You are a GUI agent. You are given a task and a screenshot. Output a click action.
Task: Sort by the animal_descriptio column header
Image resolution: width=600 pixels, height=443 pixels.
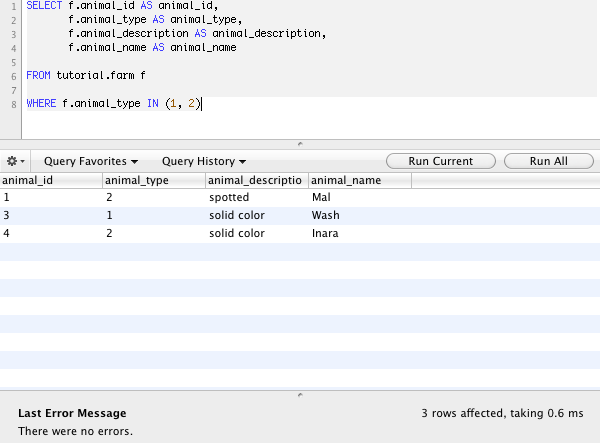coord(257,180)
